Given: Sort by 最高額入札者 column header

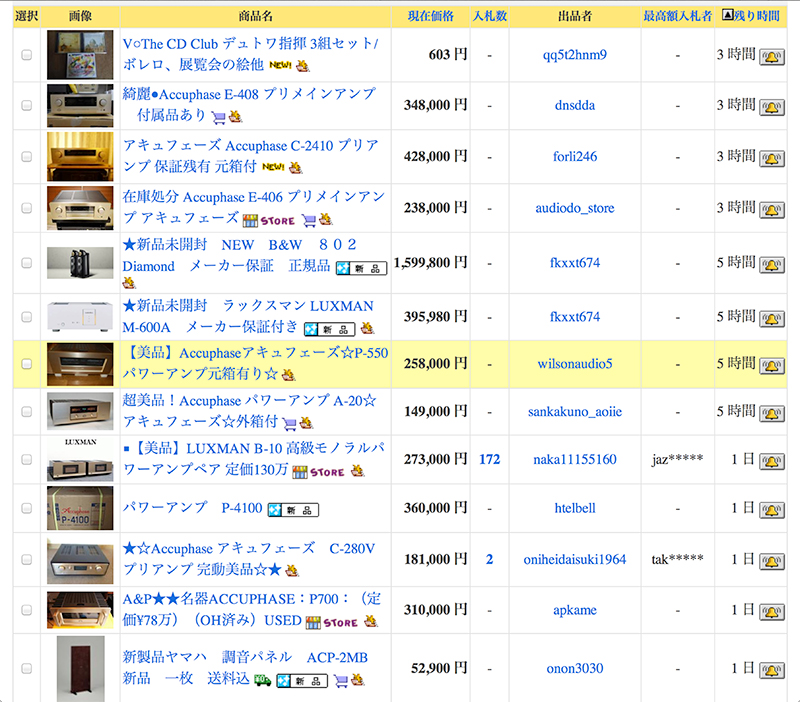Looking at the screenshot, I should click(x=678, y=16).
